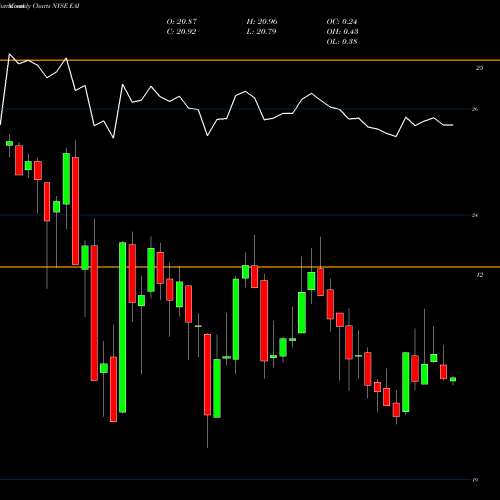The image size is (500, 500).
Task: Click the first green candlestick on the chart
Action: point(9,143)
